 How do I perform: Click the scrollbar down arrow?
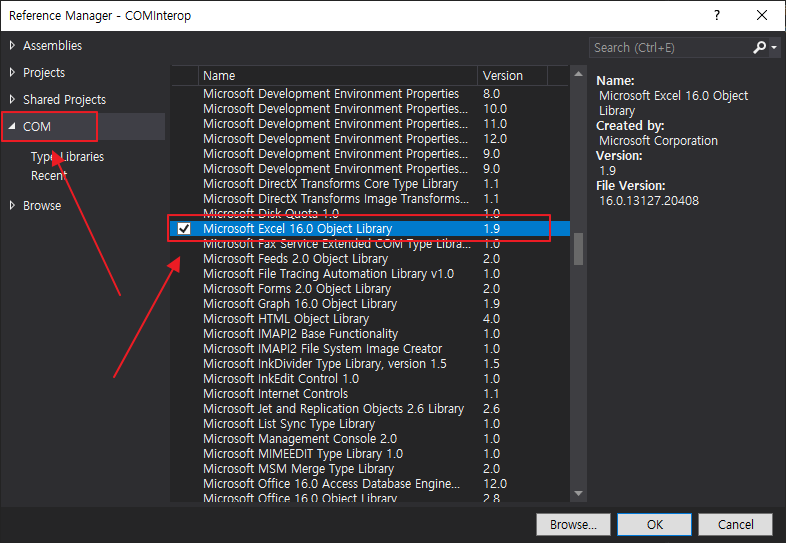578,493
